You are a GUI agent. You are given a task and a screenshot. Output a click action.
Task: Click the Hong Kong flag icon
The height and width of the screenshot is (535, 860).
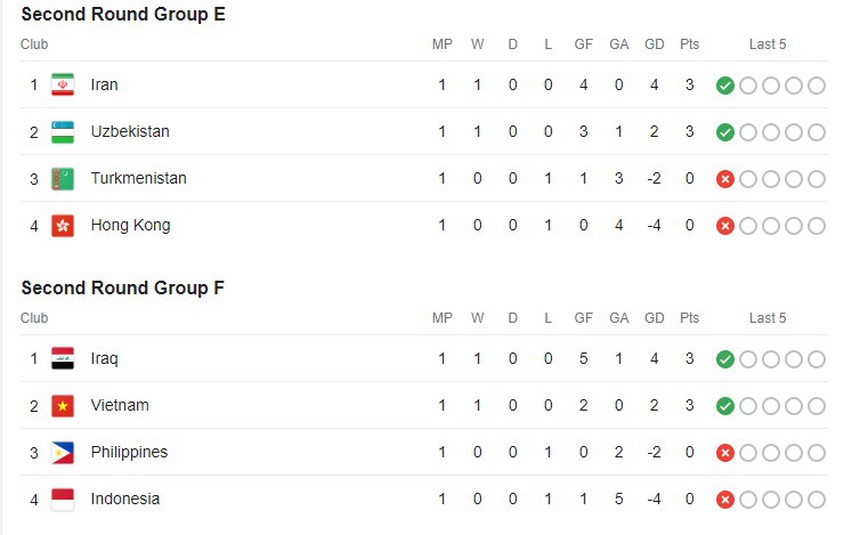[x=63, y=226]
